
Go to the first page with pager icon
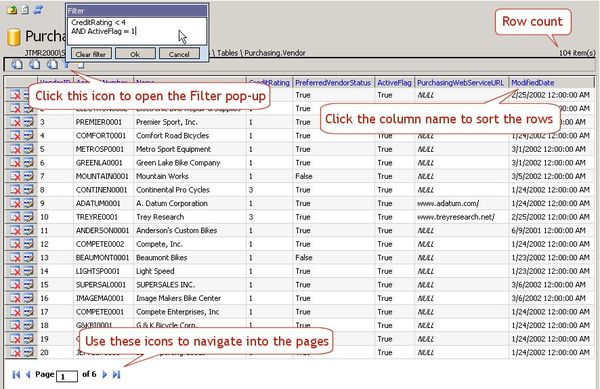pos(16,374)
